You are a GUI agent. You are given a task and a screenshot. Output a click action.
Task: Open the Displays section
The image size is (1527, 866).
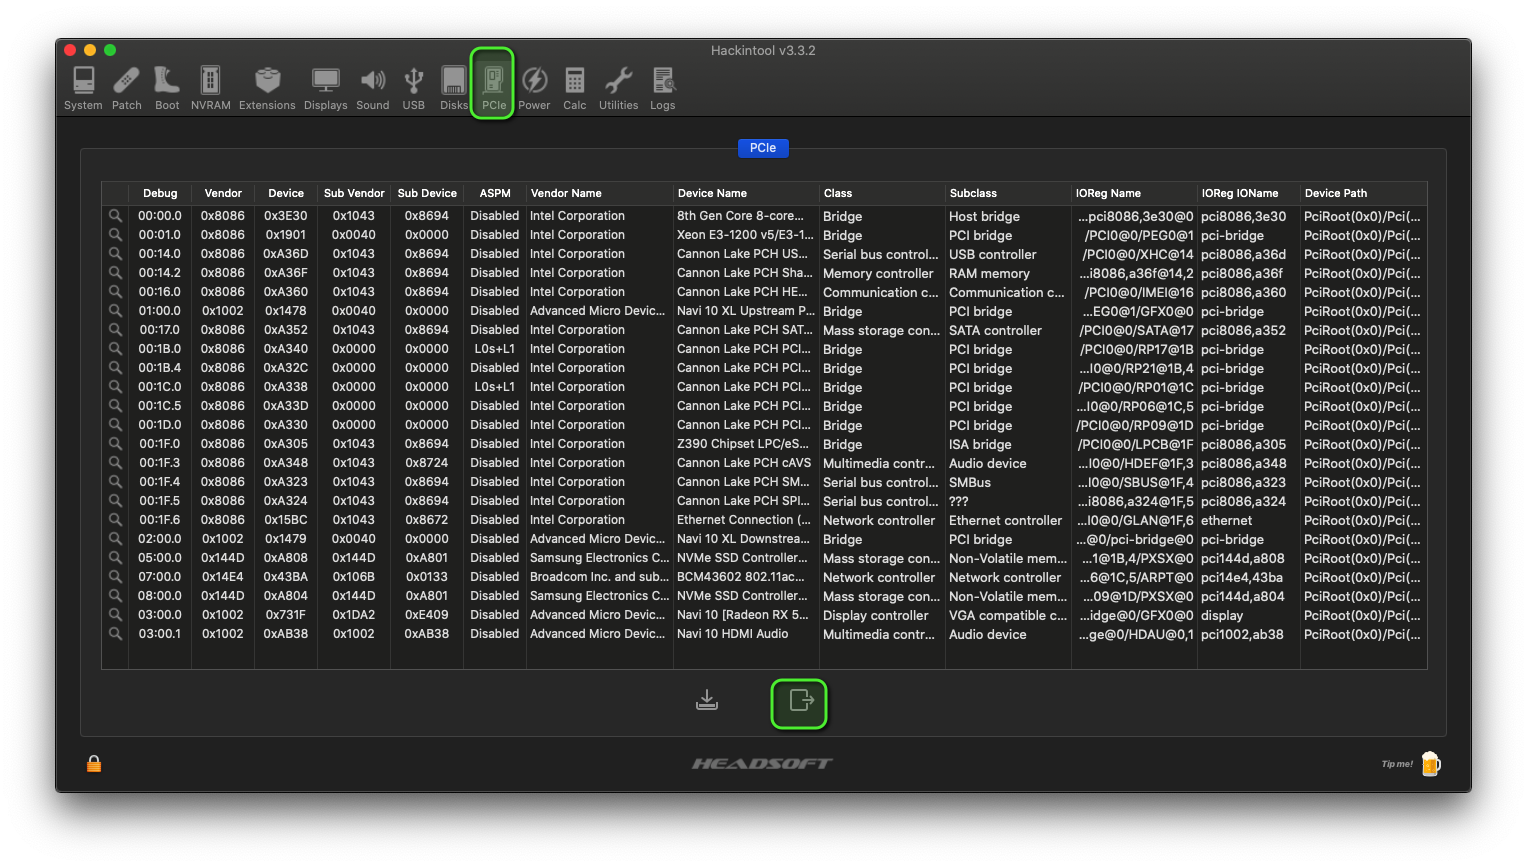pyautogui.click(x=326, y=87)
